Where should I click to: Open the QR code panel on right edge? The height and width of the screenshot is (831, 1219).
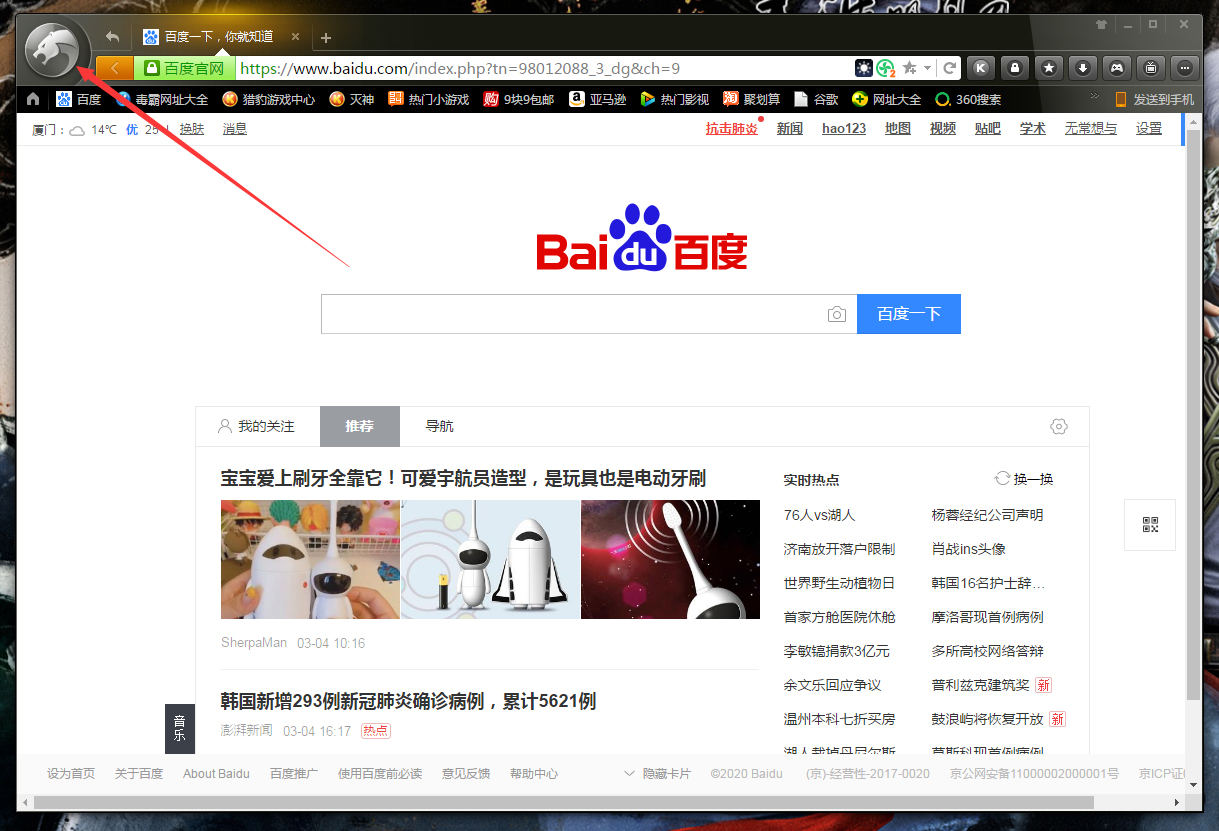1149,524
